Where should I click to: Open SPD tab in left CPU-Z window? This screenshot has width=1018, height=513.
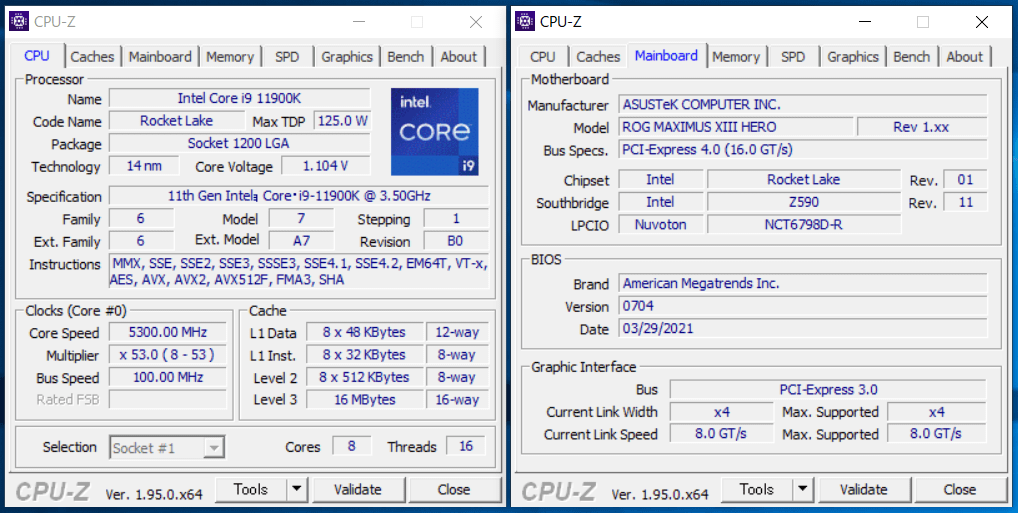[x=287, y=56]
